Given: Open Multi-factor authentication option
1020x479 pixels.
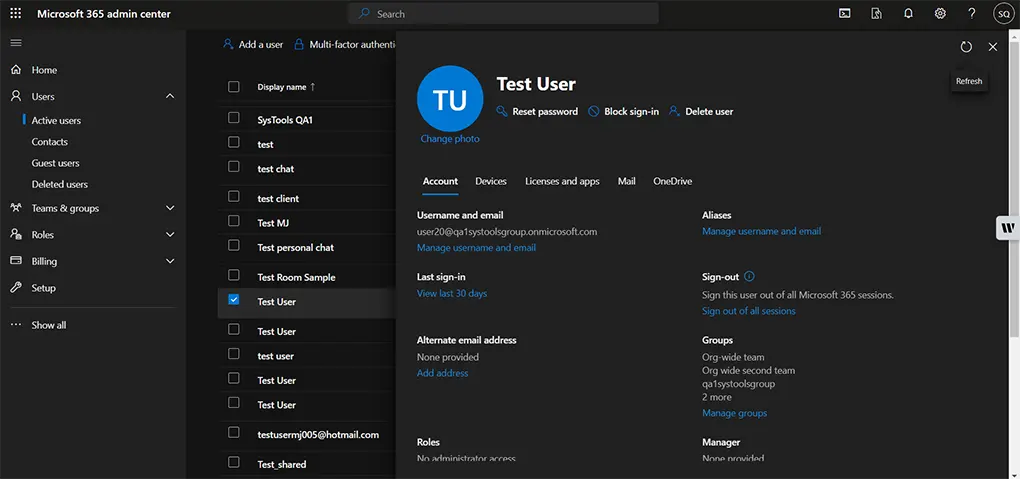Looking at the screenshot, I should [x=345, y=45].
